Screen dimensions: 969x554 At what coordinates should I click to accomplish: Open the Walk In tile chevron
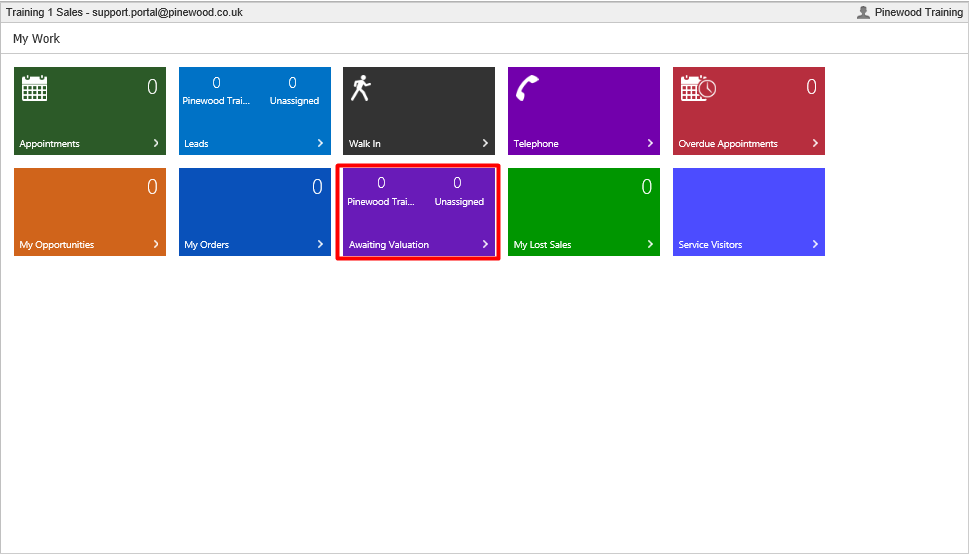point(485,143)
